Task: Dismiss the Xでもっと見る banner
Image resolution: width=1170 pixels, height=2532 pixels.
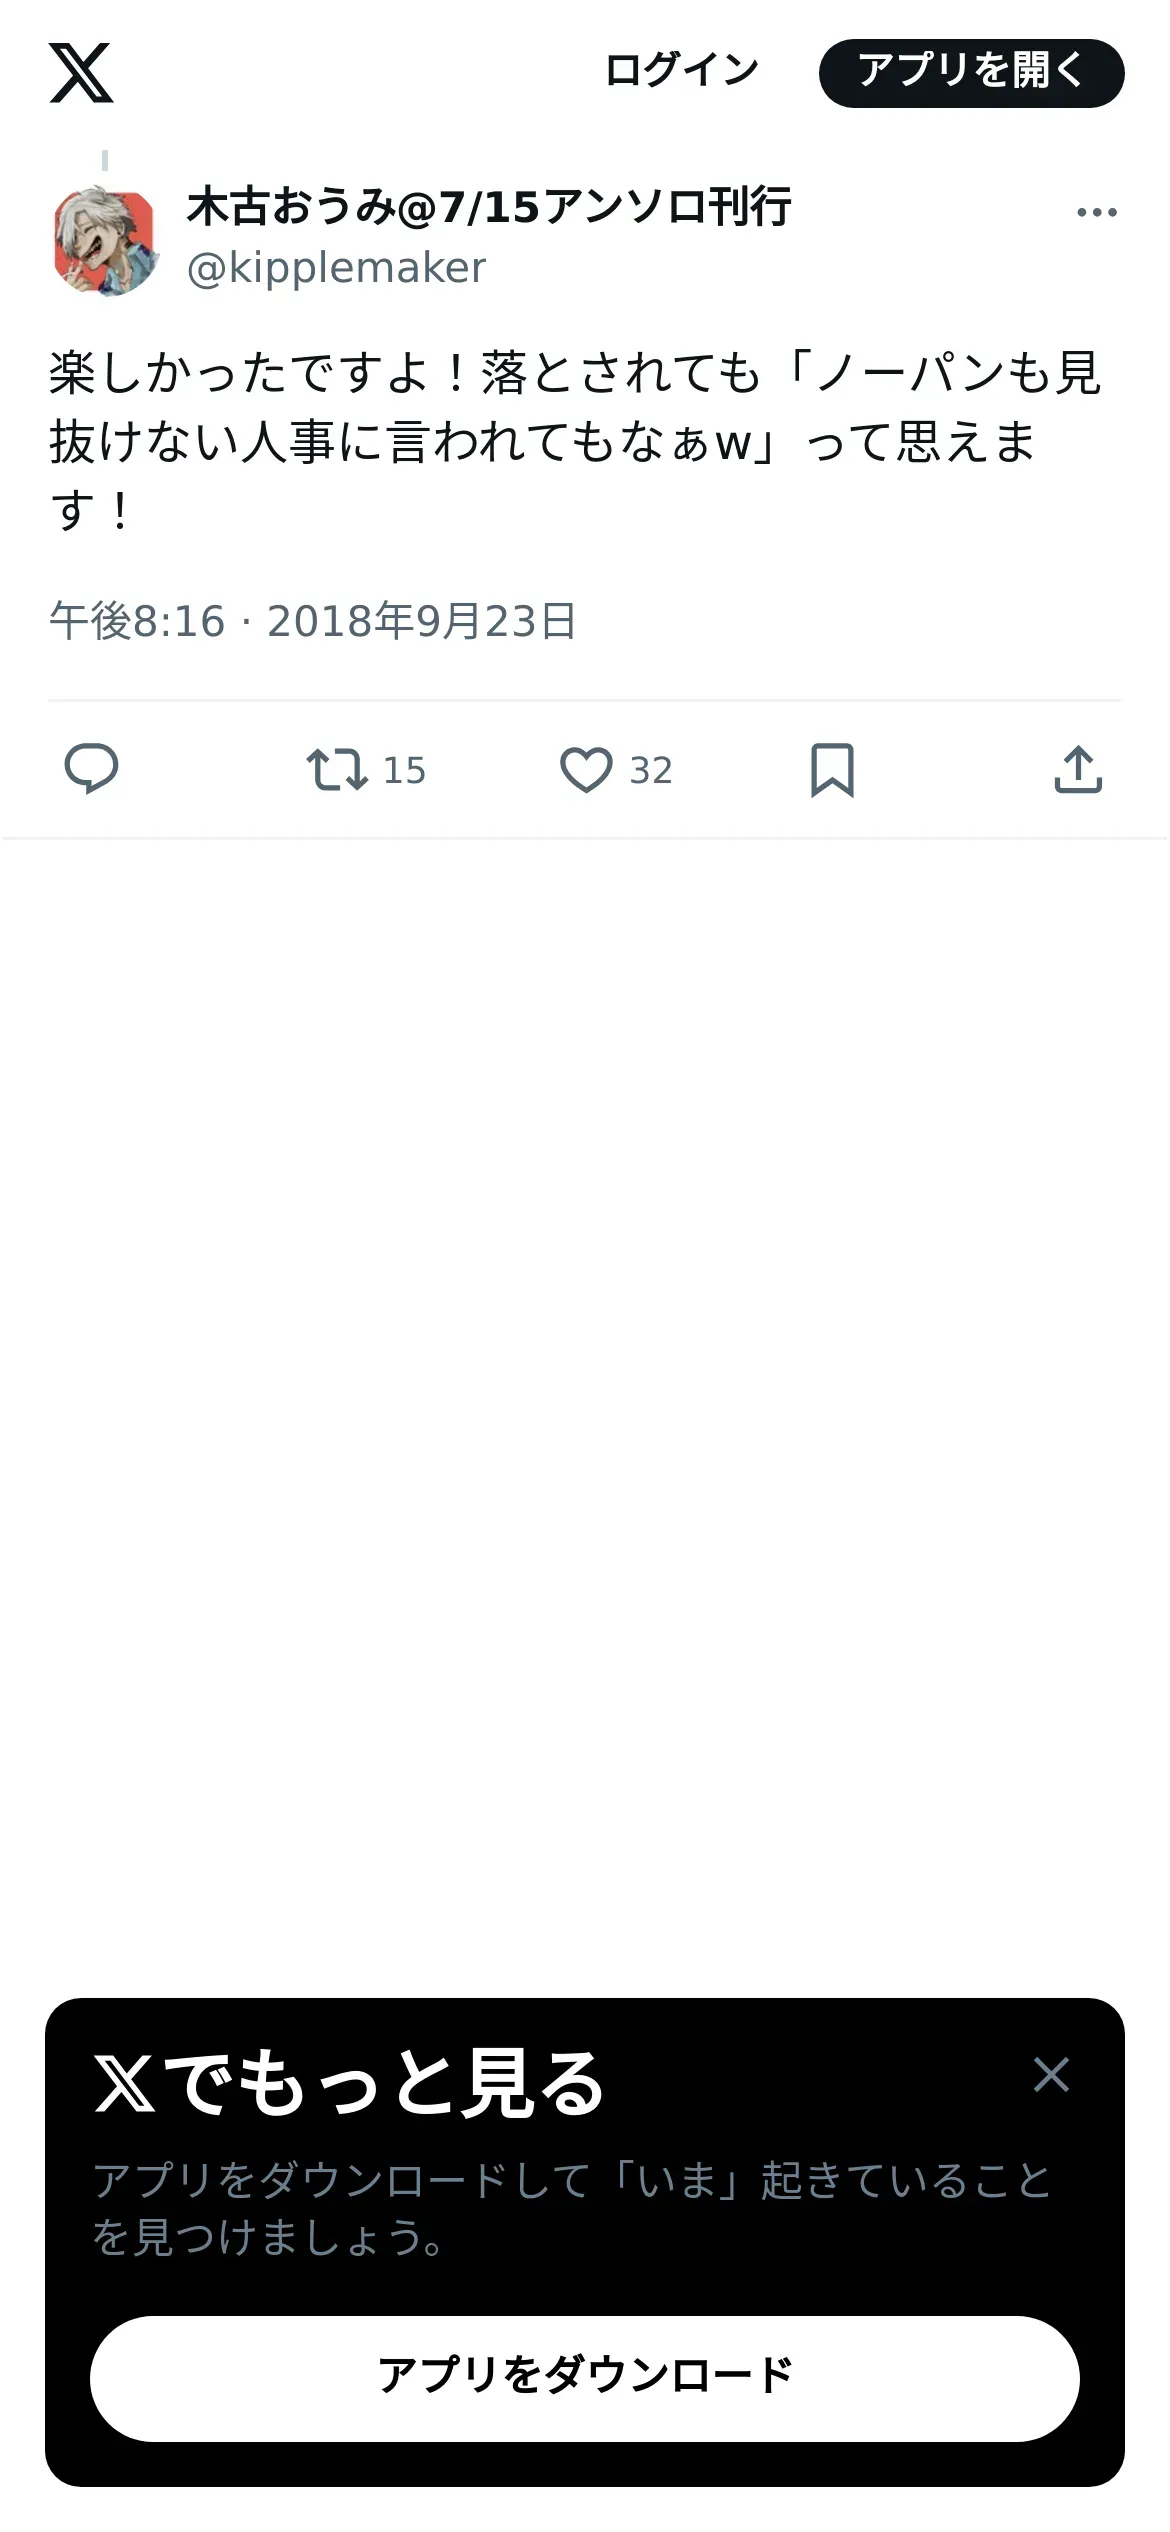Action: point(1051,2075)
